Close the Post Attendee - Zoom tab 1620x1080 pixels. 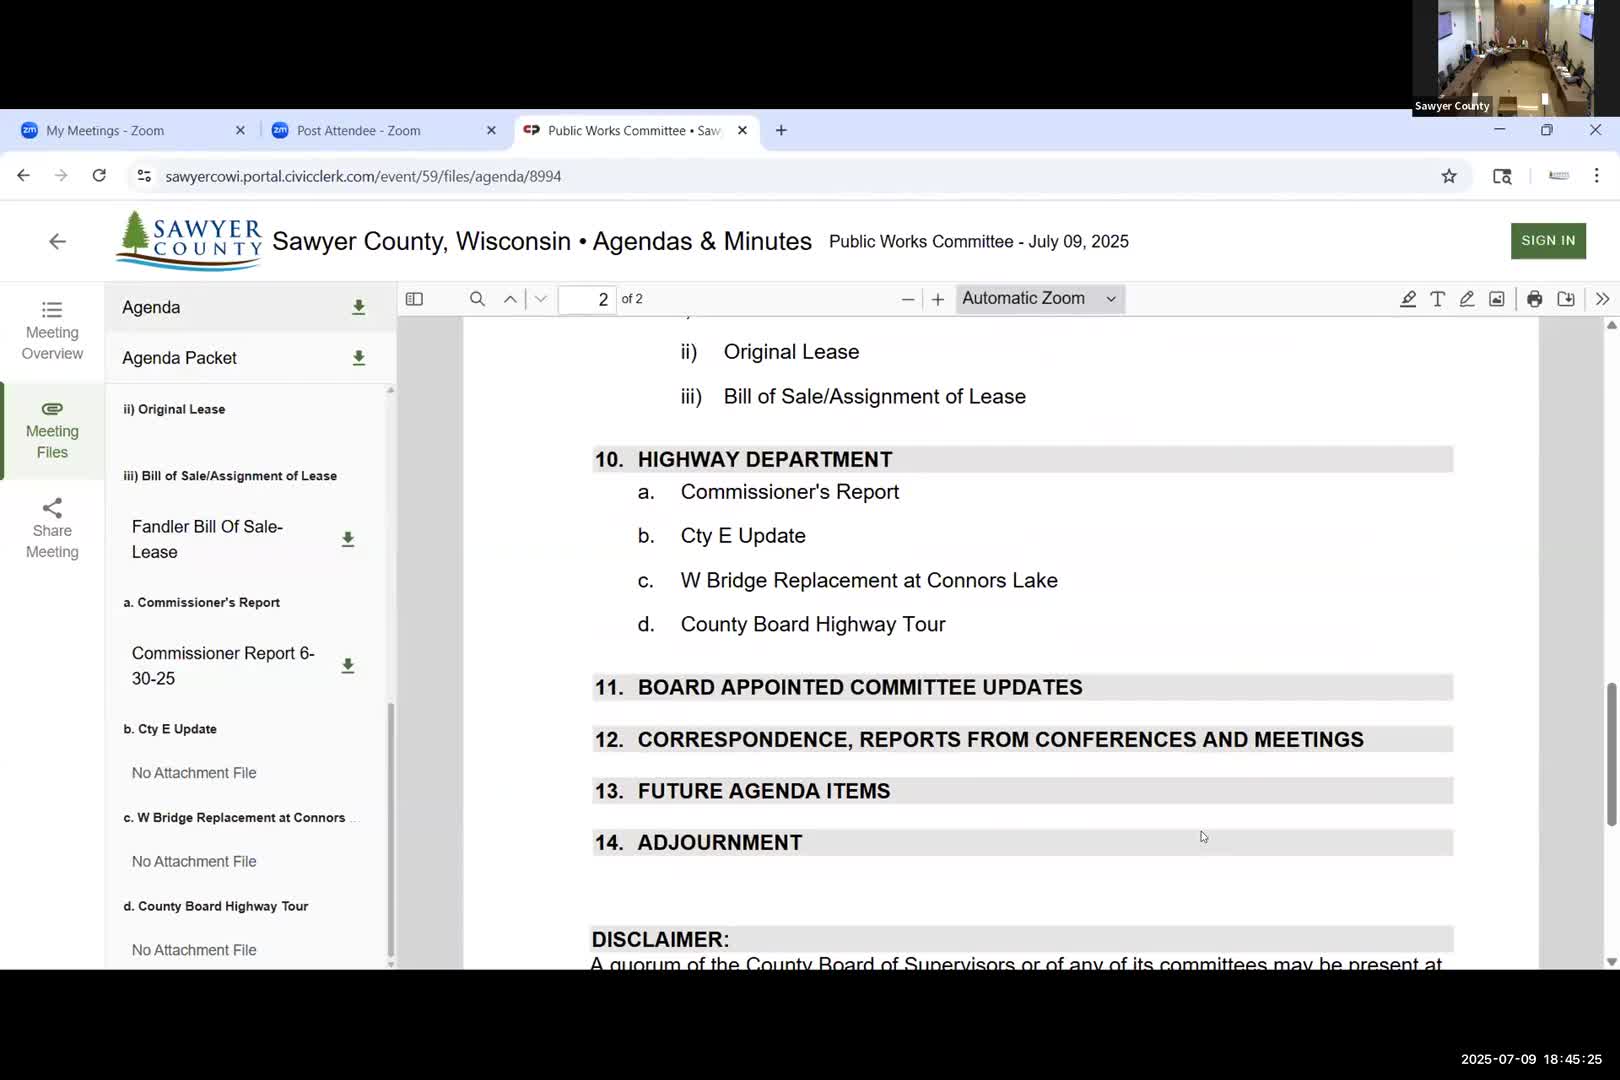tap(491, 131)
